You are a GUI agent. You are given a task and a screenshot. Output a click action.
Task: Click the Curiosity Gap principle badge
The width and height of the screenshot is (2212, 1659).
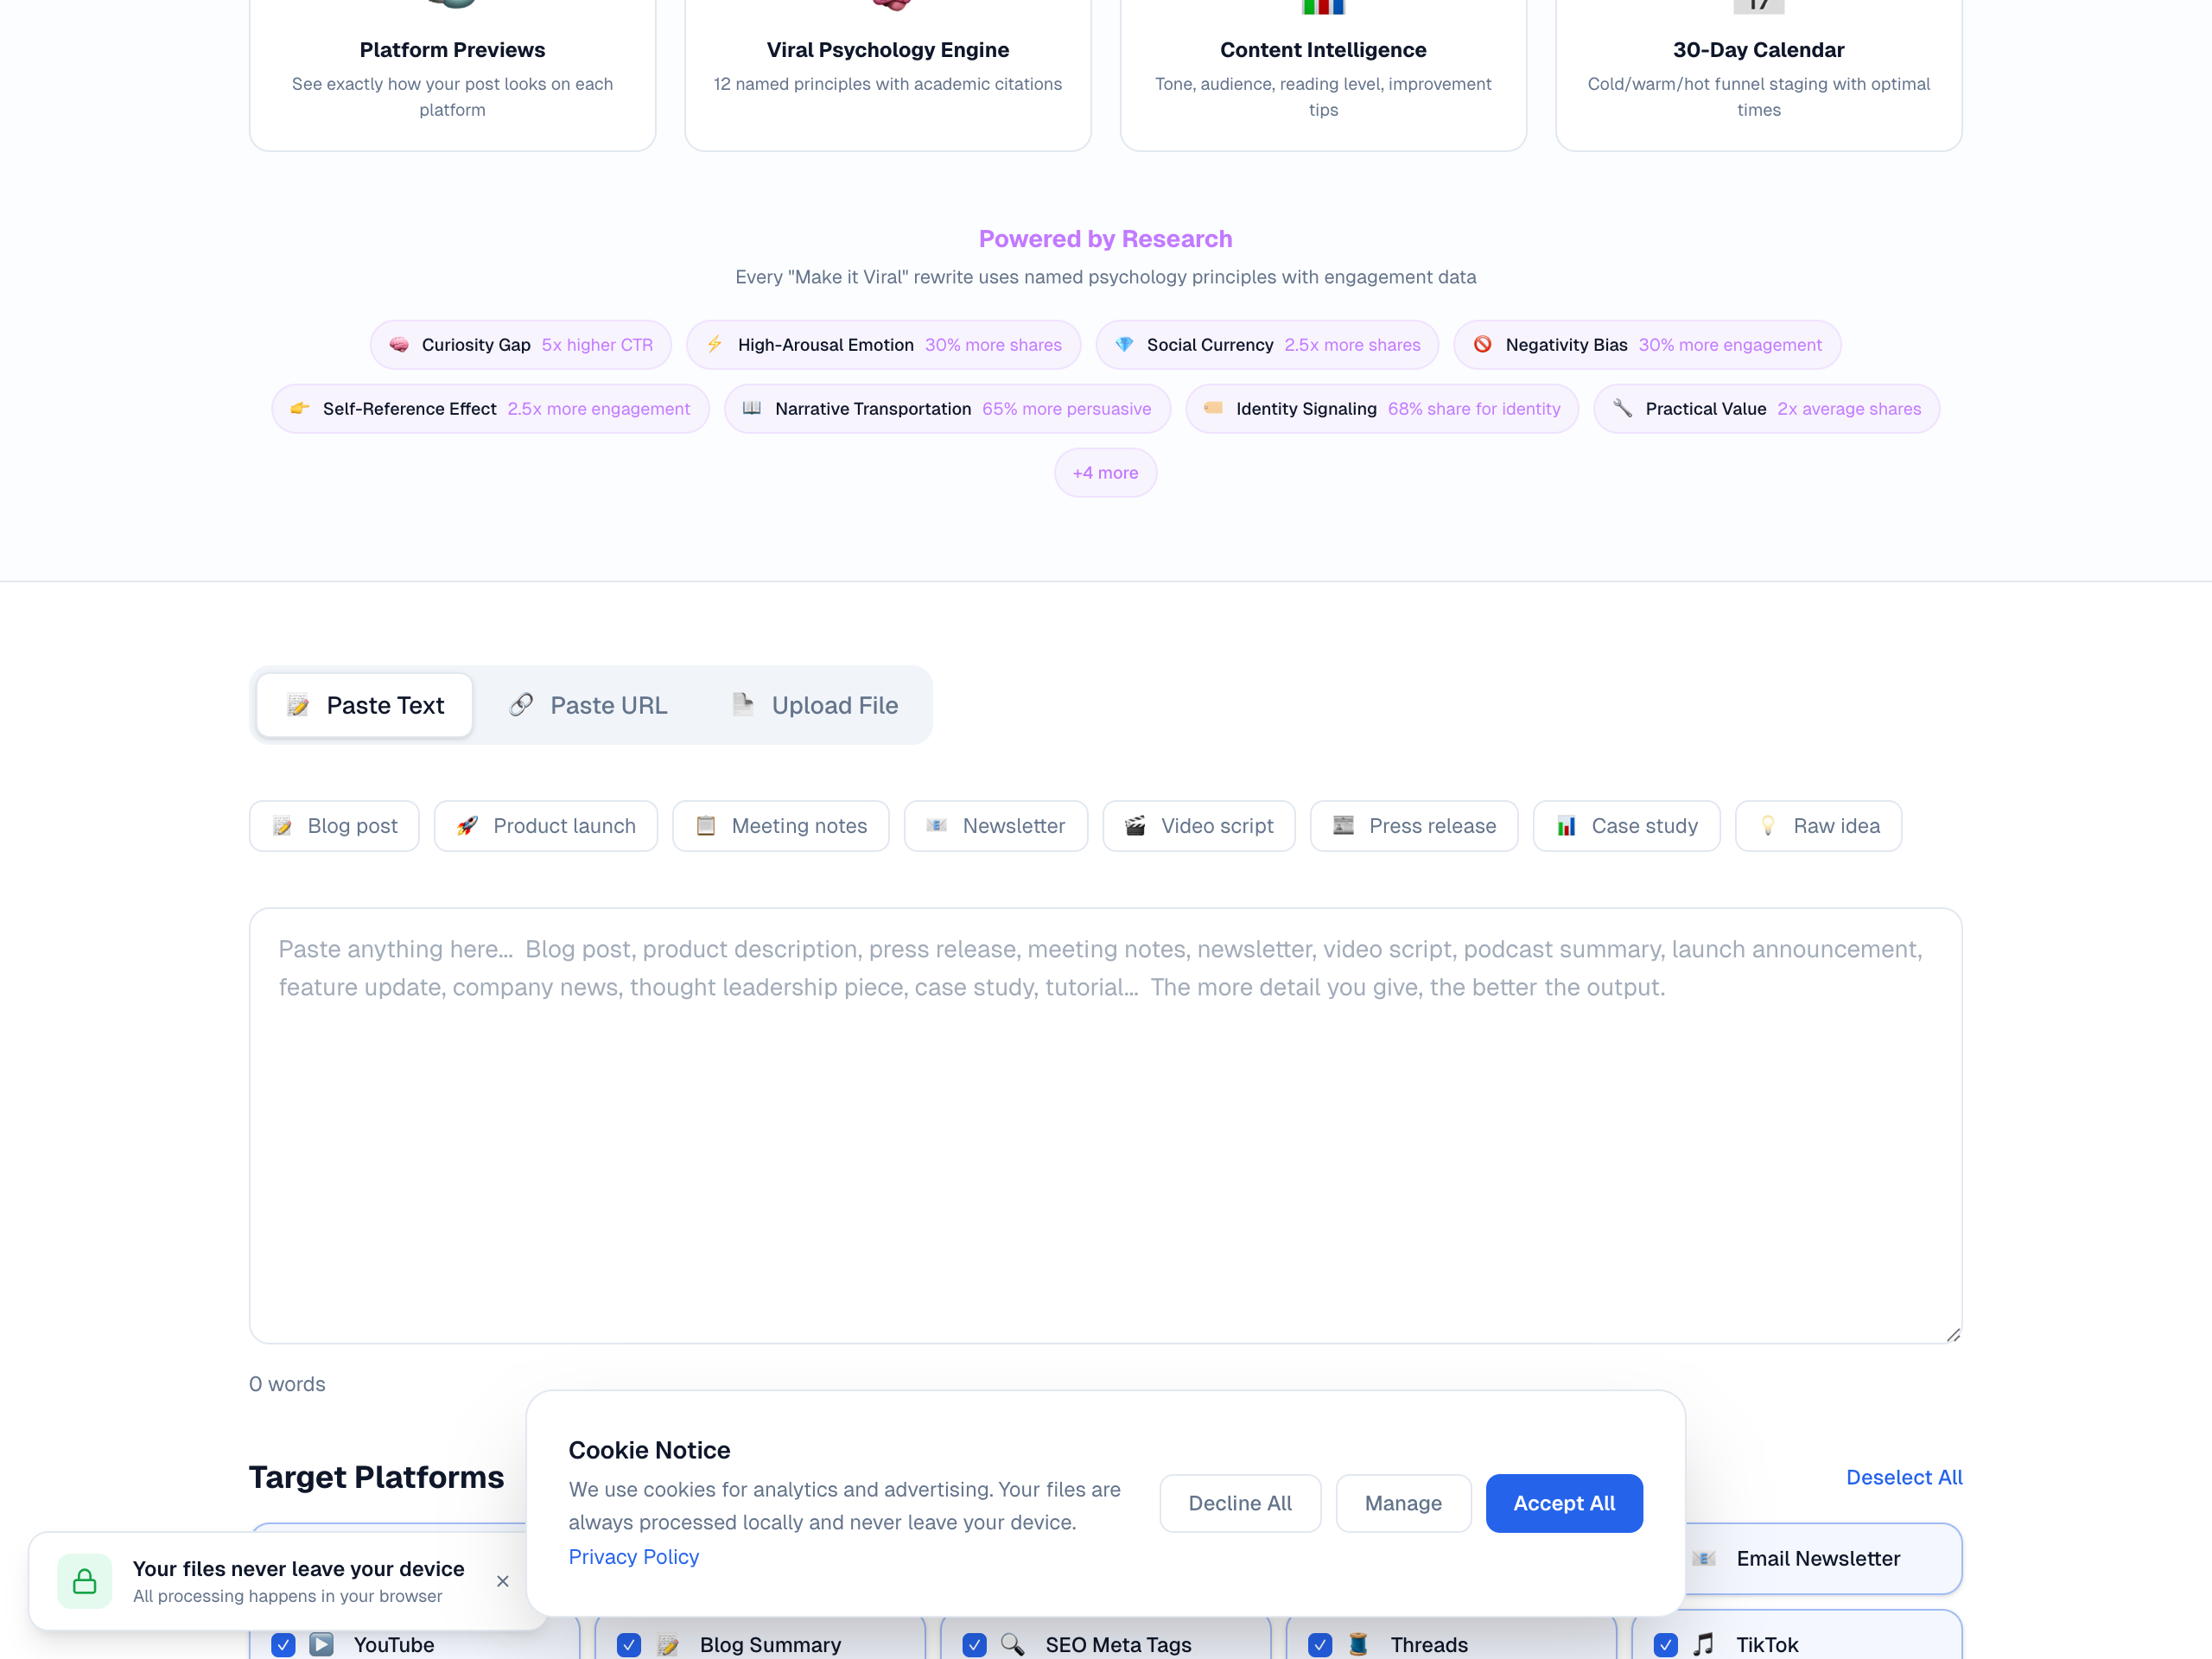pyautogui.click(x=519, y=344)
